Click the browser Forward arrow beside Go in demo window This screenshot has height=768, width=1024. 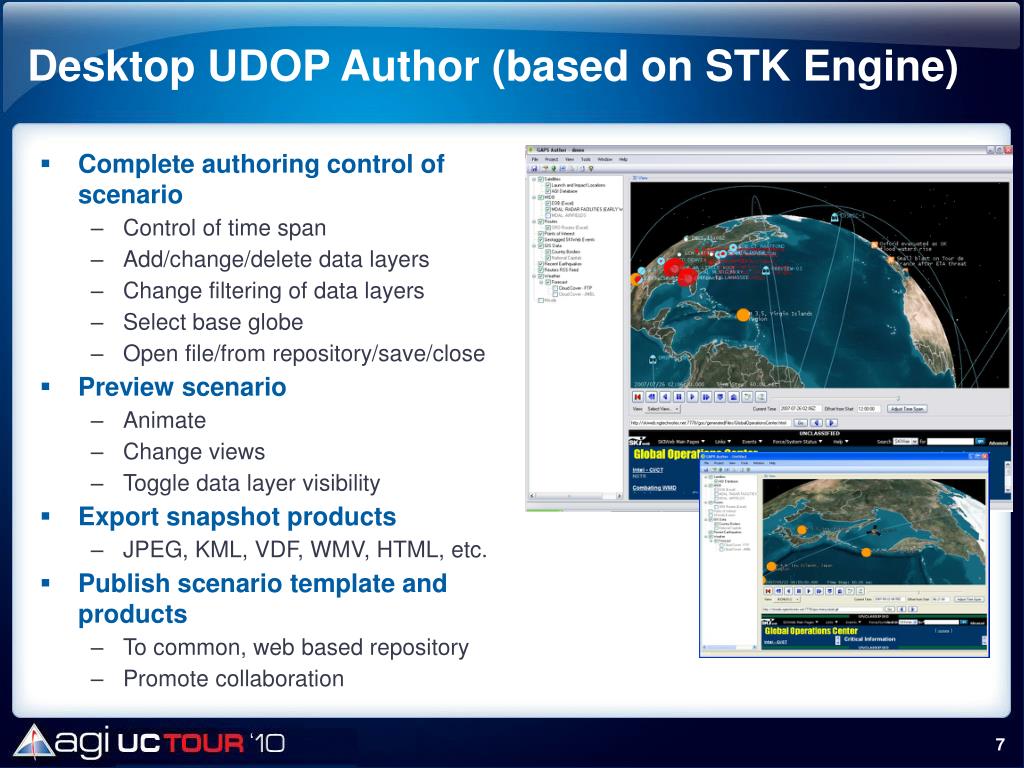click(x=831, y=423)
